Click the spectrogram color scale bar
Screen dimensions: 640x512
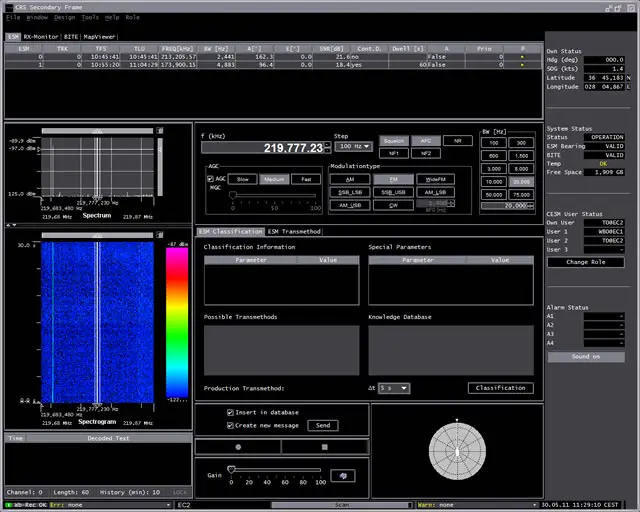[x=176, y=322]
